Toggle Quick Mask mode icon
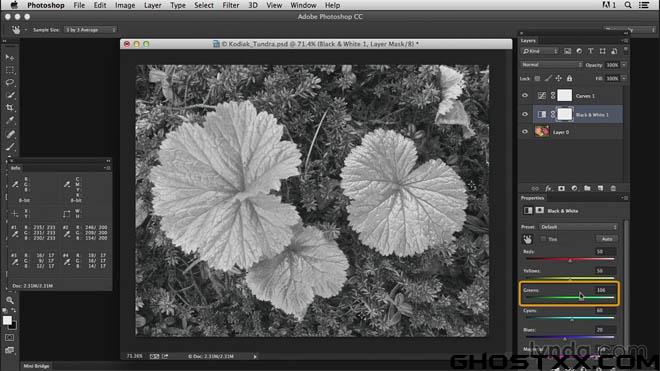The width and height of the screenshot is (660, 371). click(9, 338)
